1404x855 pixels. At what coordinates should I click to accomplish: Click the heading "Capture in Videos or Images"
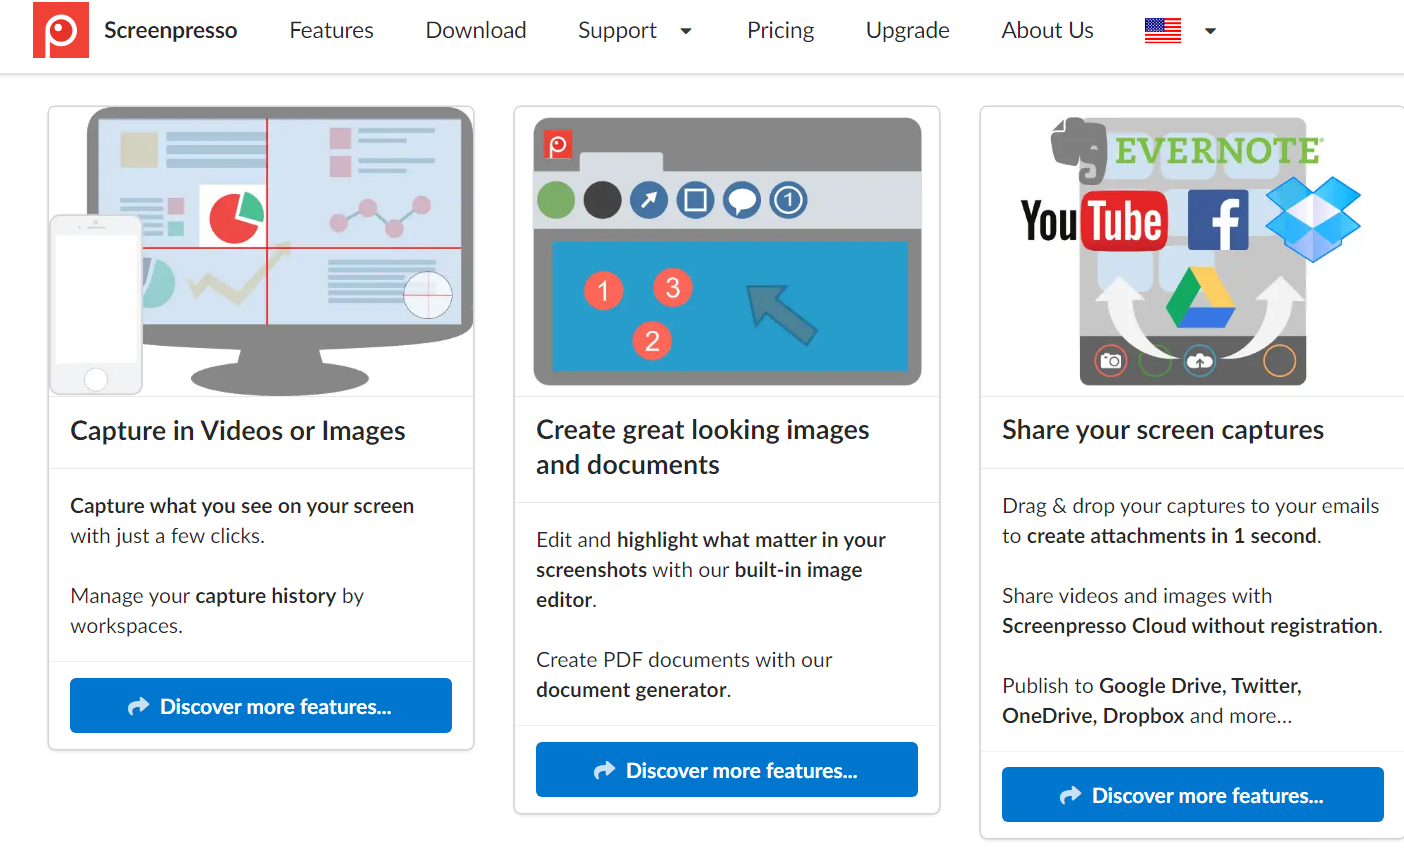[x=238, y=431]
